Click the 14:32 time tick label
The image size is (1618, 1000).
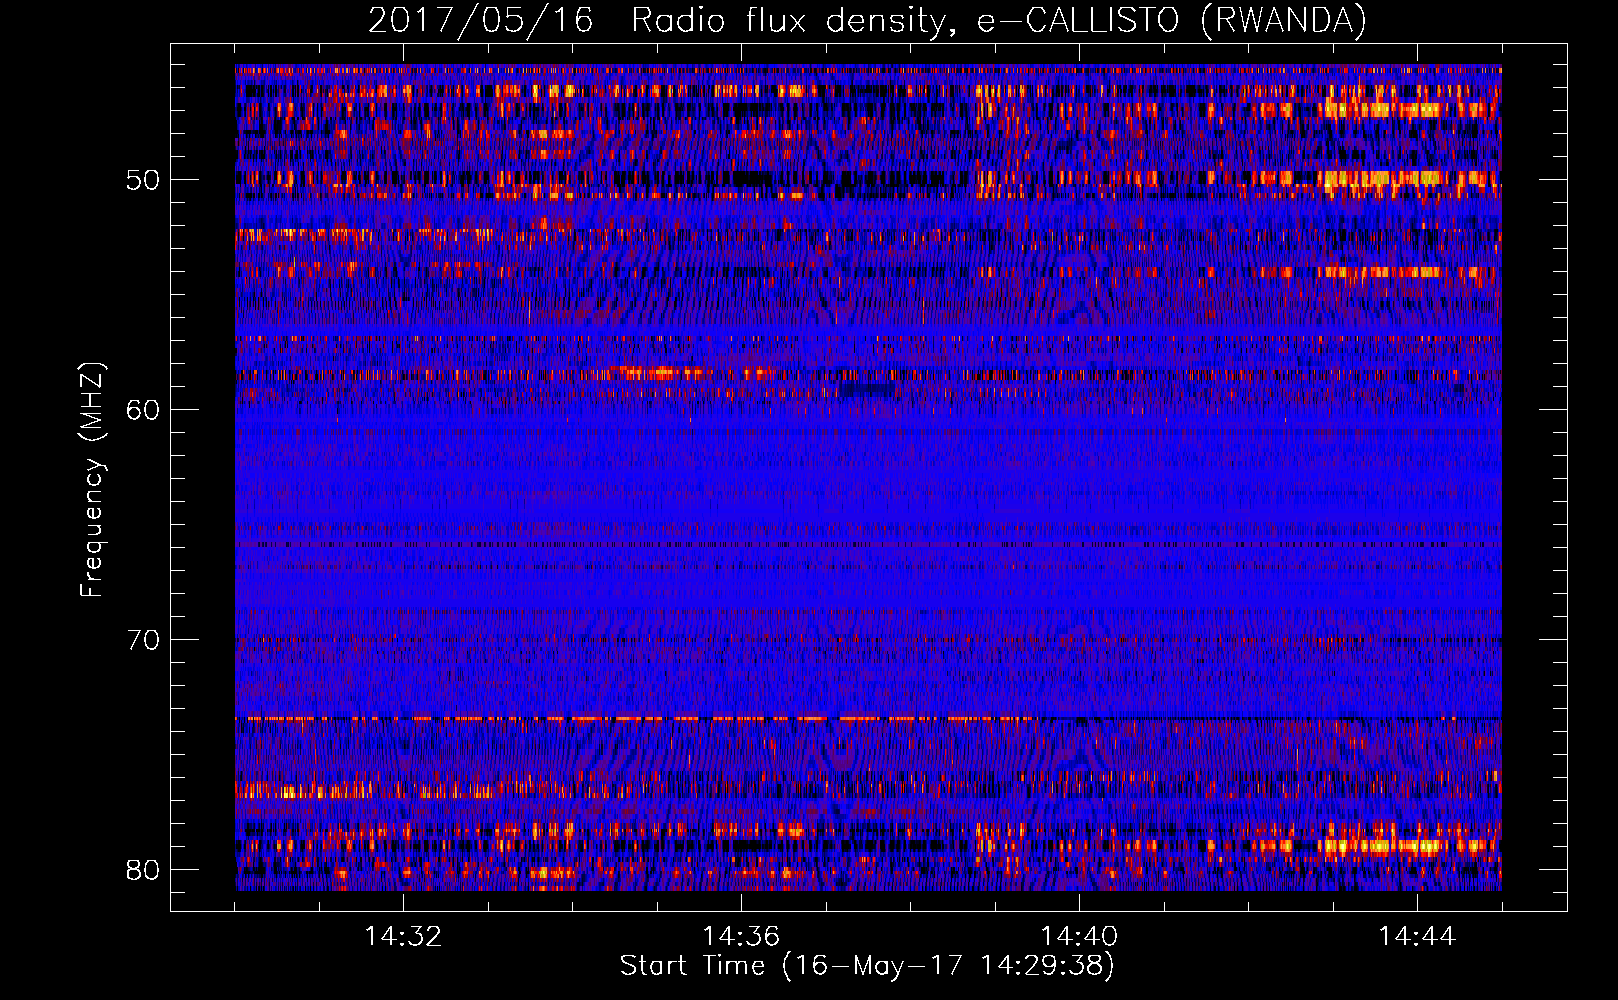(x=403, y=937)
